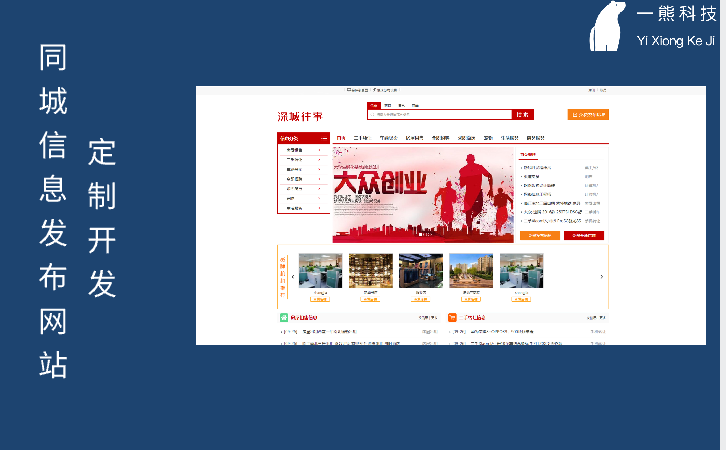Select the second search-type tab above the search box
Screen dimensions: 726x450
point(388,106)
